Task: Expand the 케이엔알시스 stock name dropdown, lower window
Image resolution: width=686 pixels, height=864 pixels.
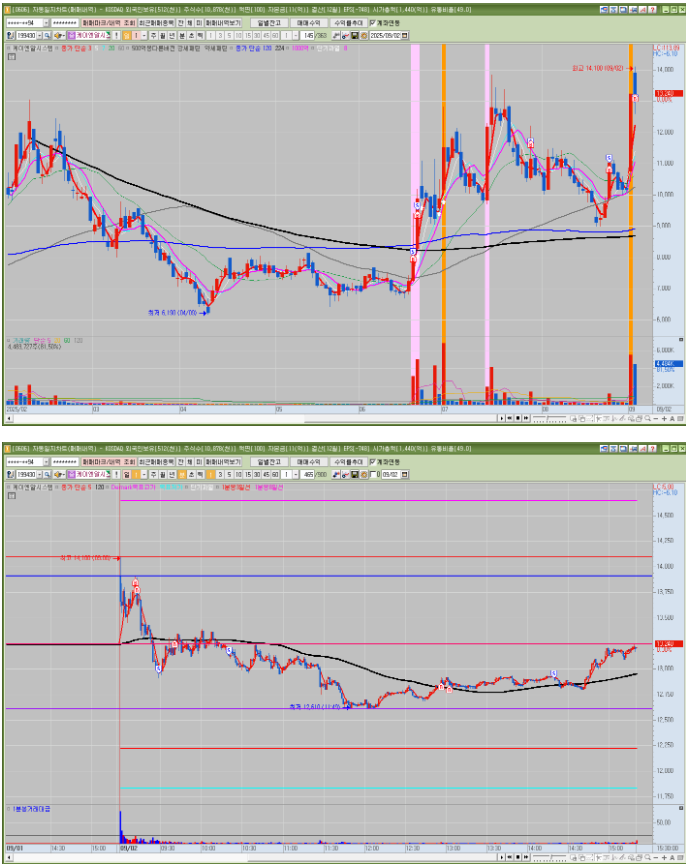Action: (109, 474)
